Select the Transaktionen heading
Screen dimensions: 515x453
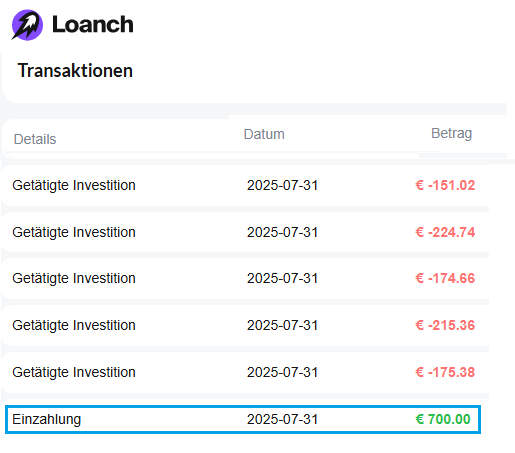75,71
